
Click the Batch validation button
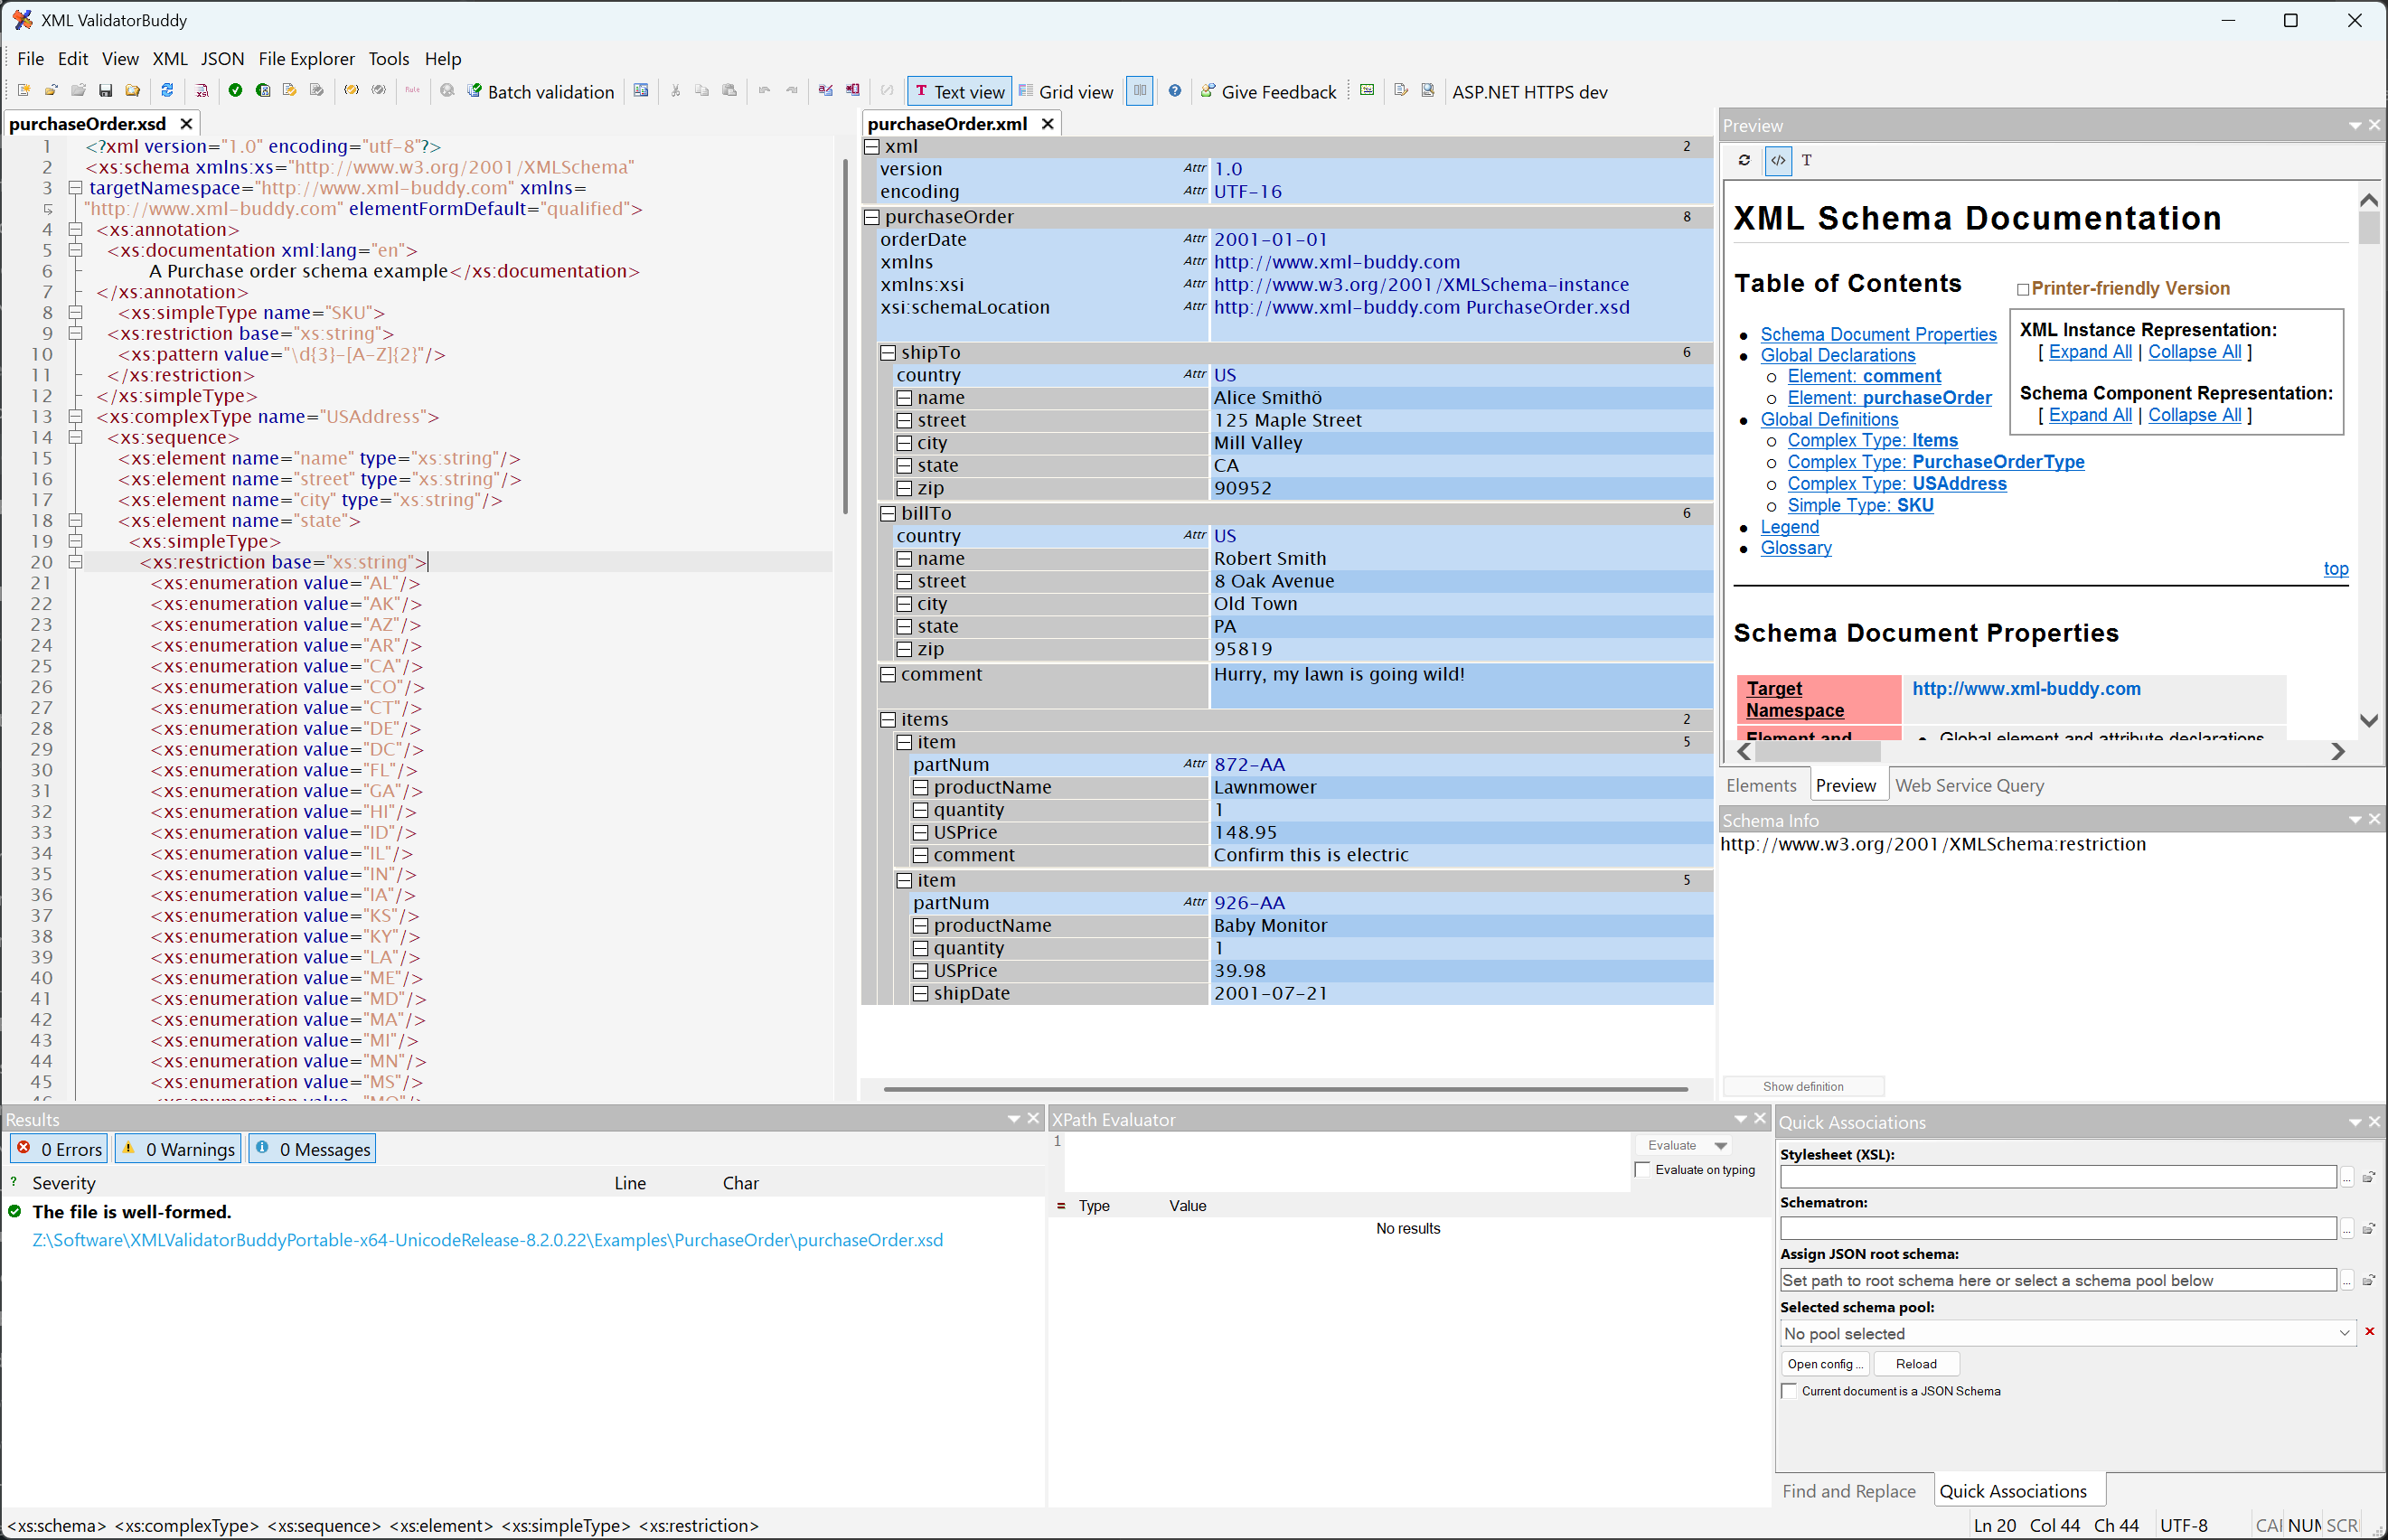[x=541, y=92]
